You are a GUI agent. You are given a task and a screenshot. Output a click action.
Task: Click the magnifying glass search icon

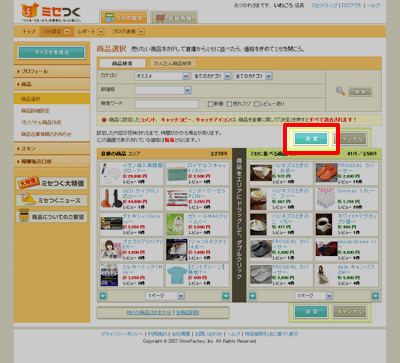[340, 91]
